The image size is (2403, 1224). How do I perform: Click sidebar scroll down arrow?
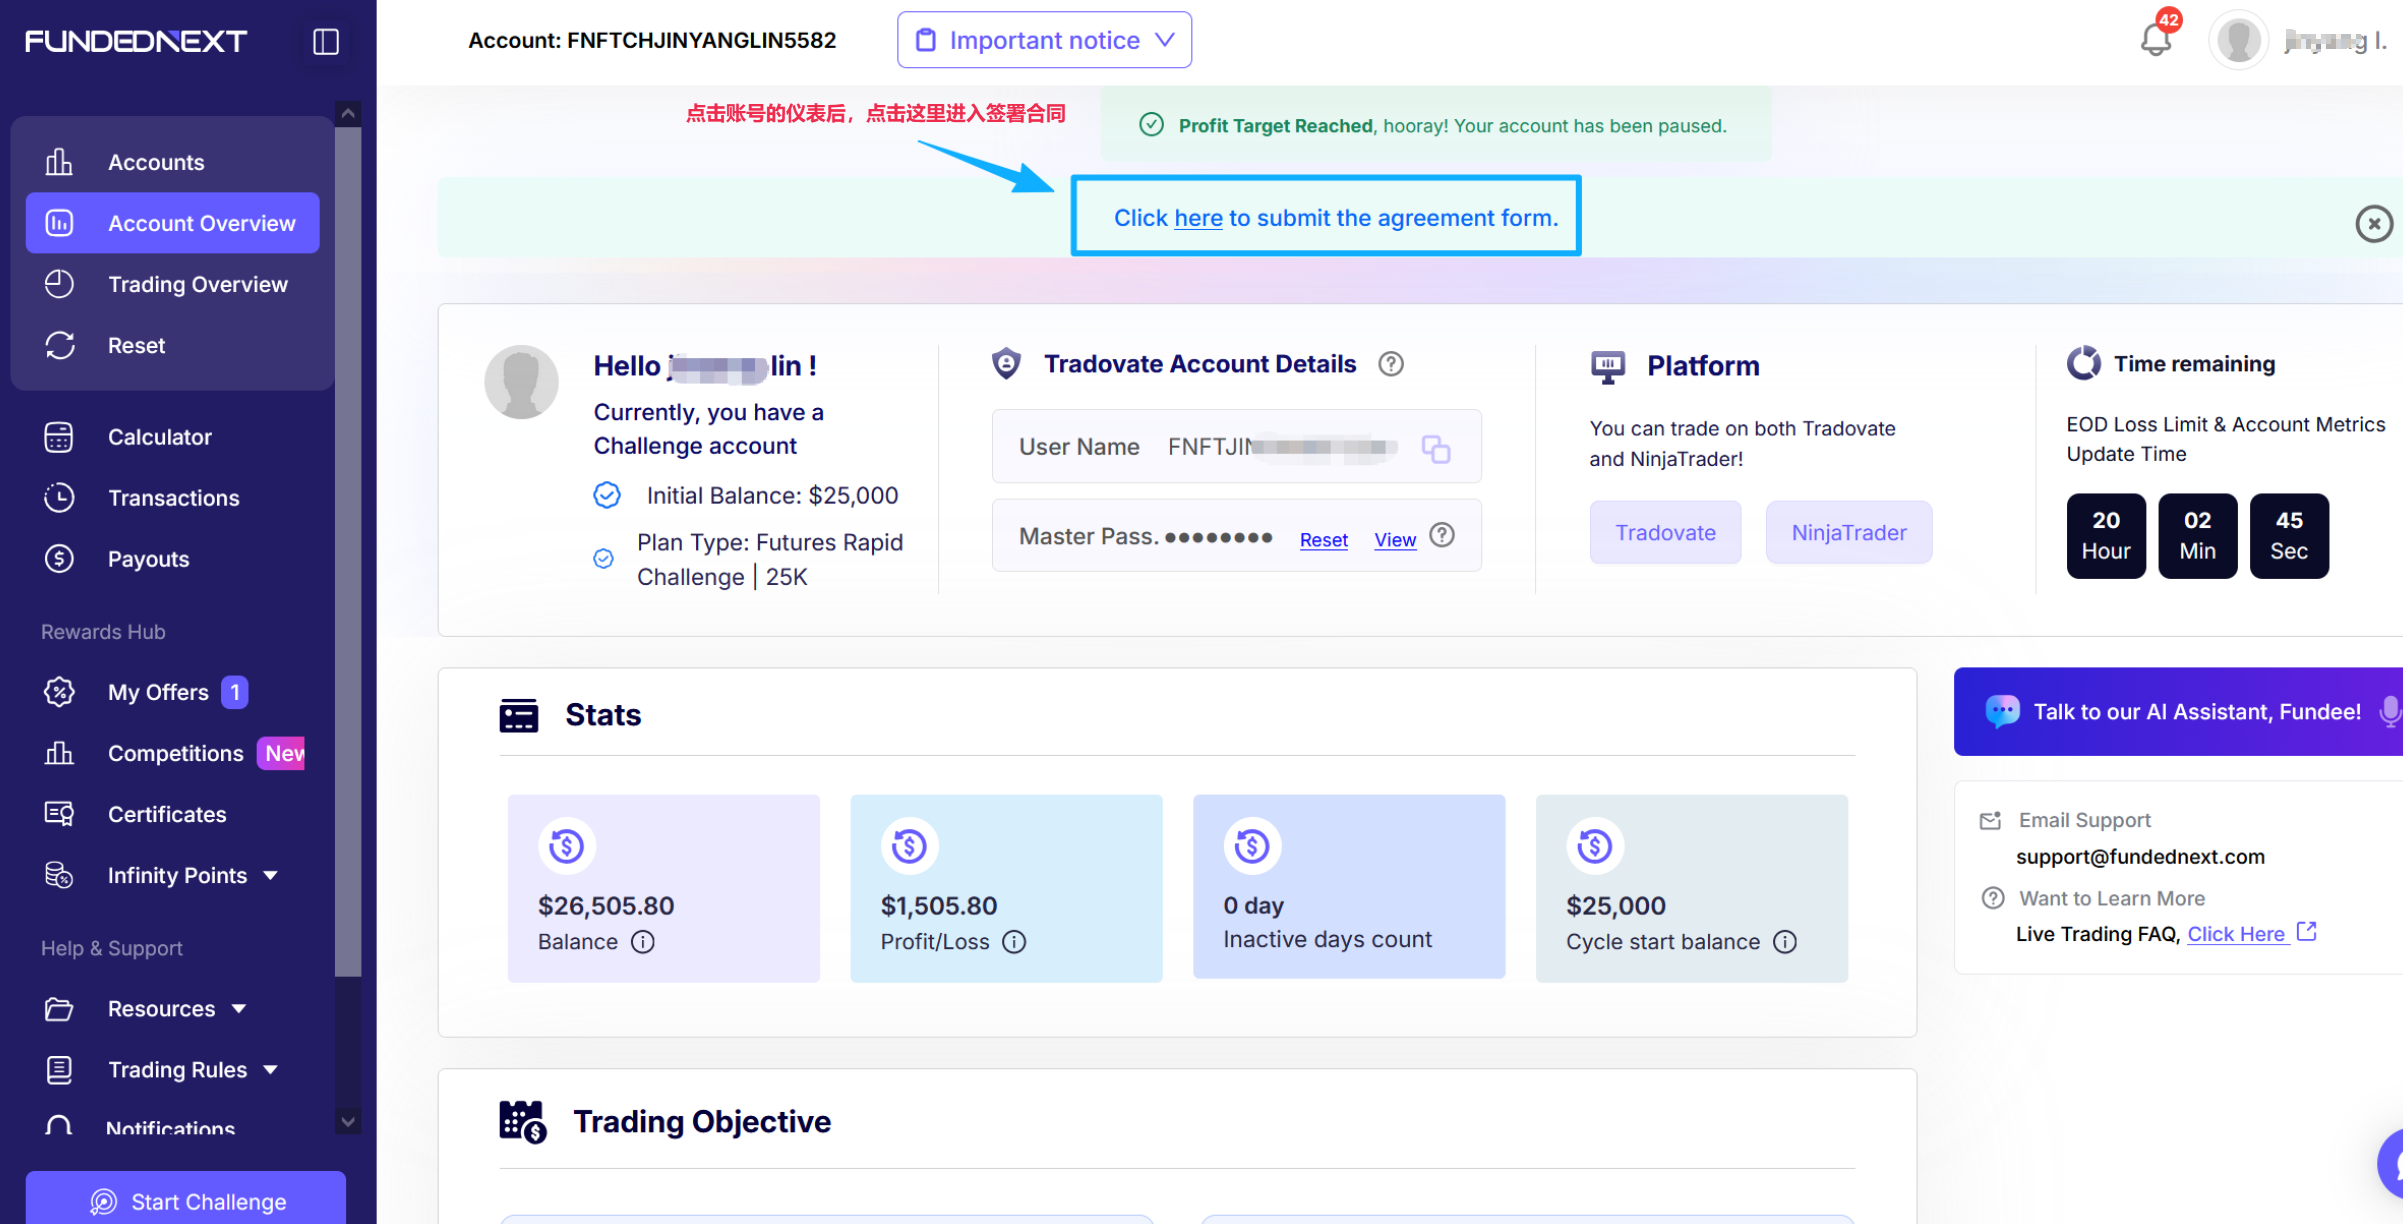click(348, 1122)
